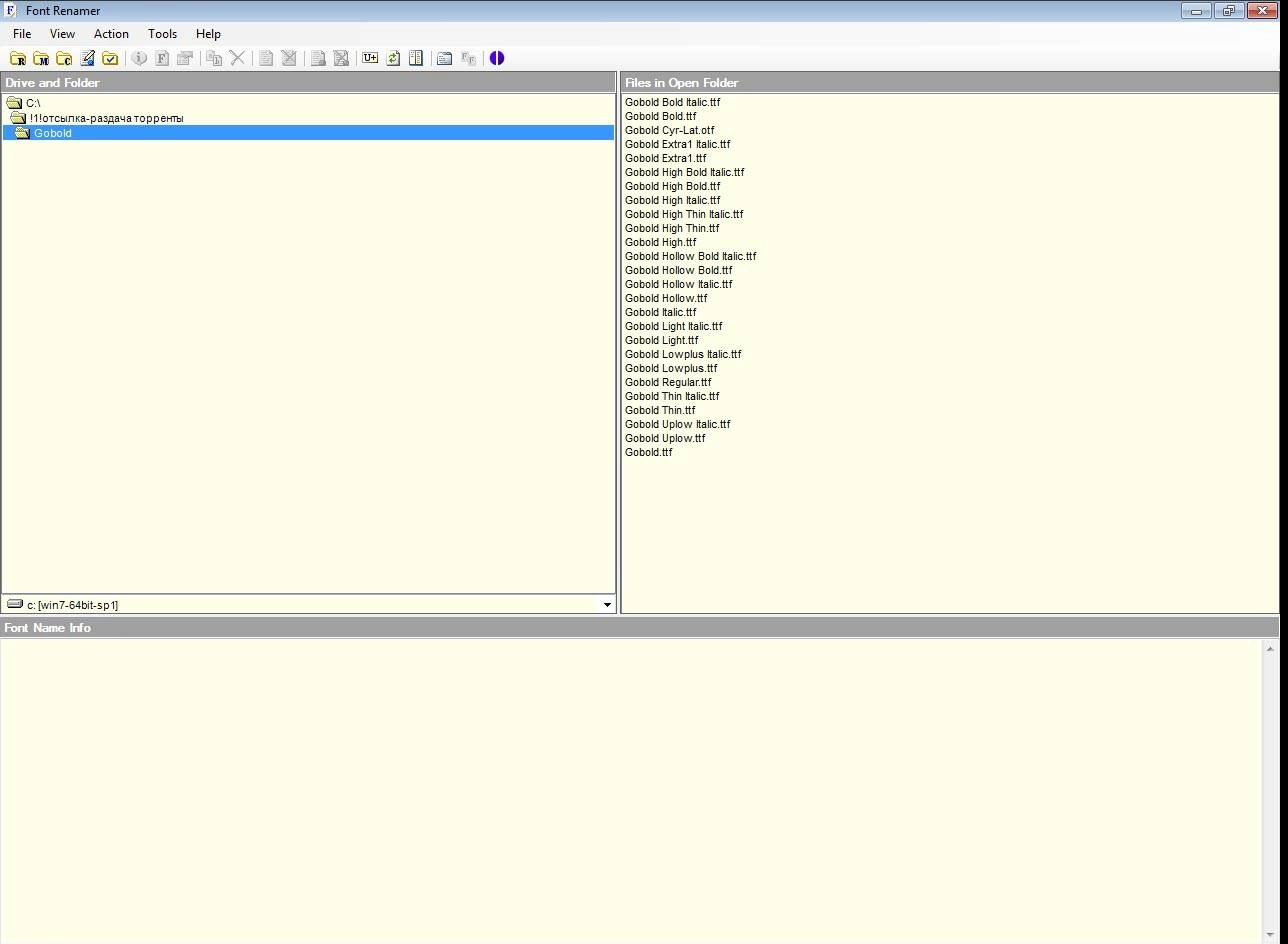The image size is (1288, 944).
Task: Click the grayed small FF font icon
Action: (468, 58)
